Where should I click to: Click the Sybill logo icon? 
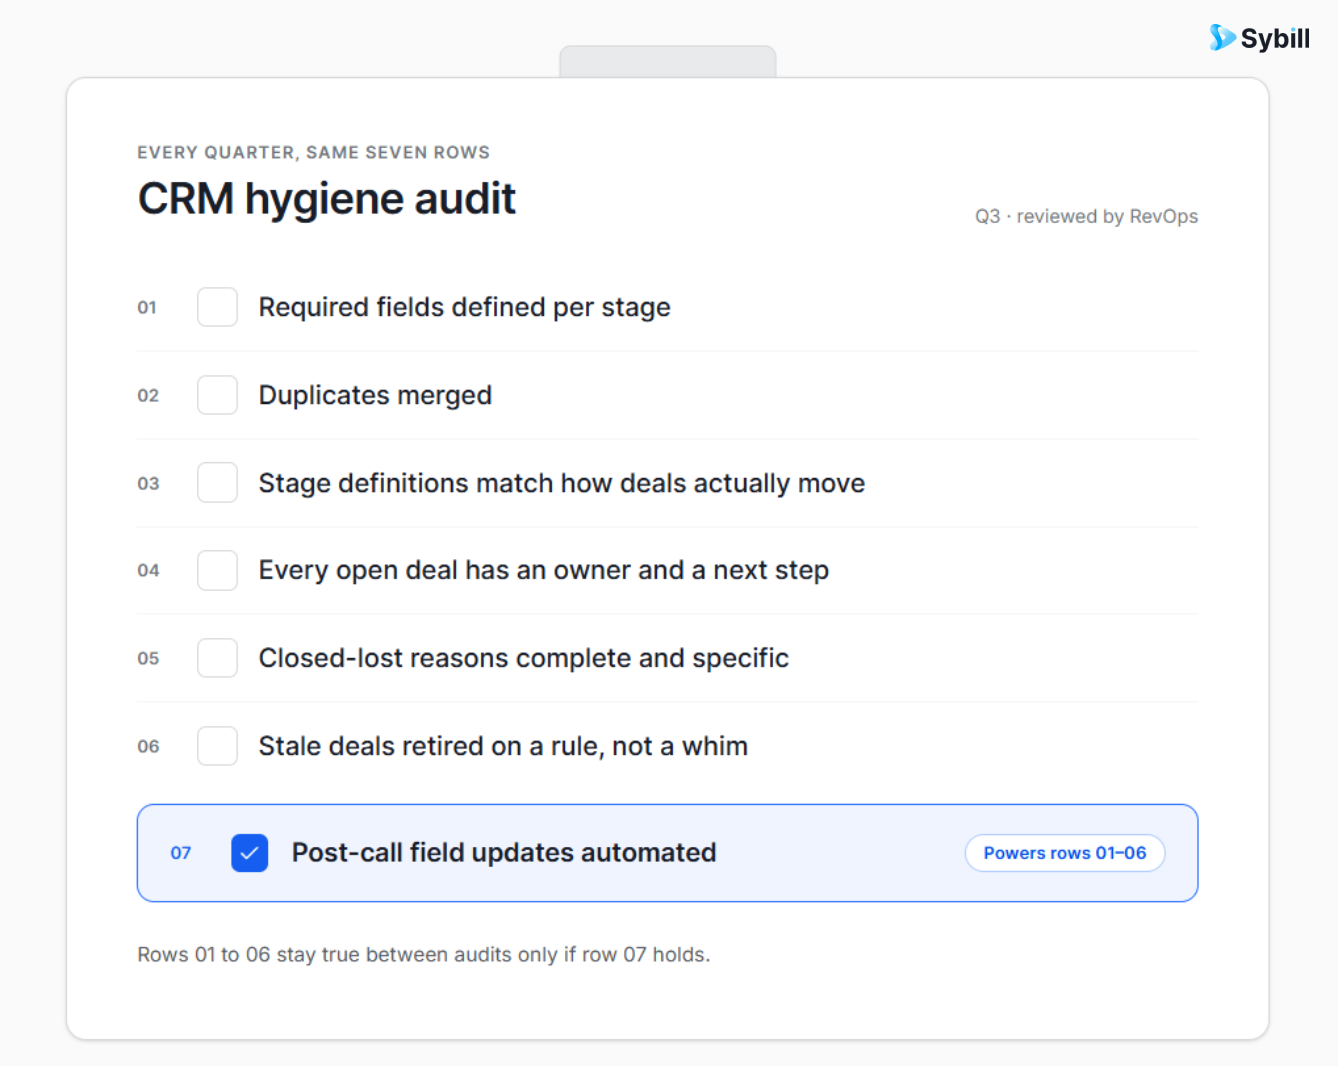point(1222,38)
